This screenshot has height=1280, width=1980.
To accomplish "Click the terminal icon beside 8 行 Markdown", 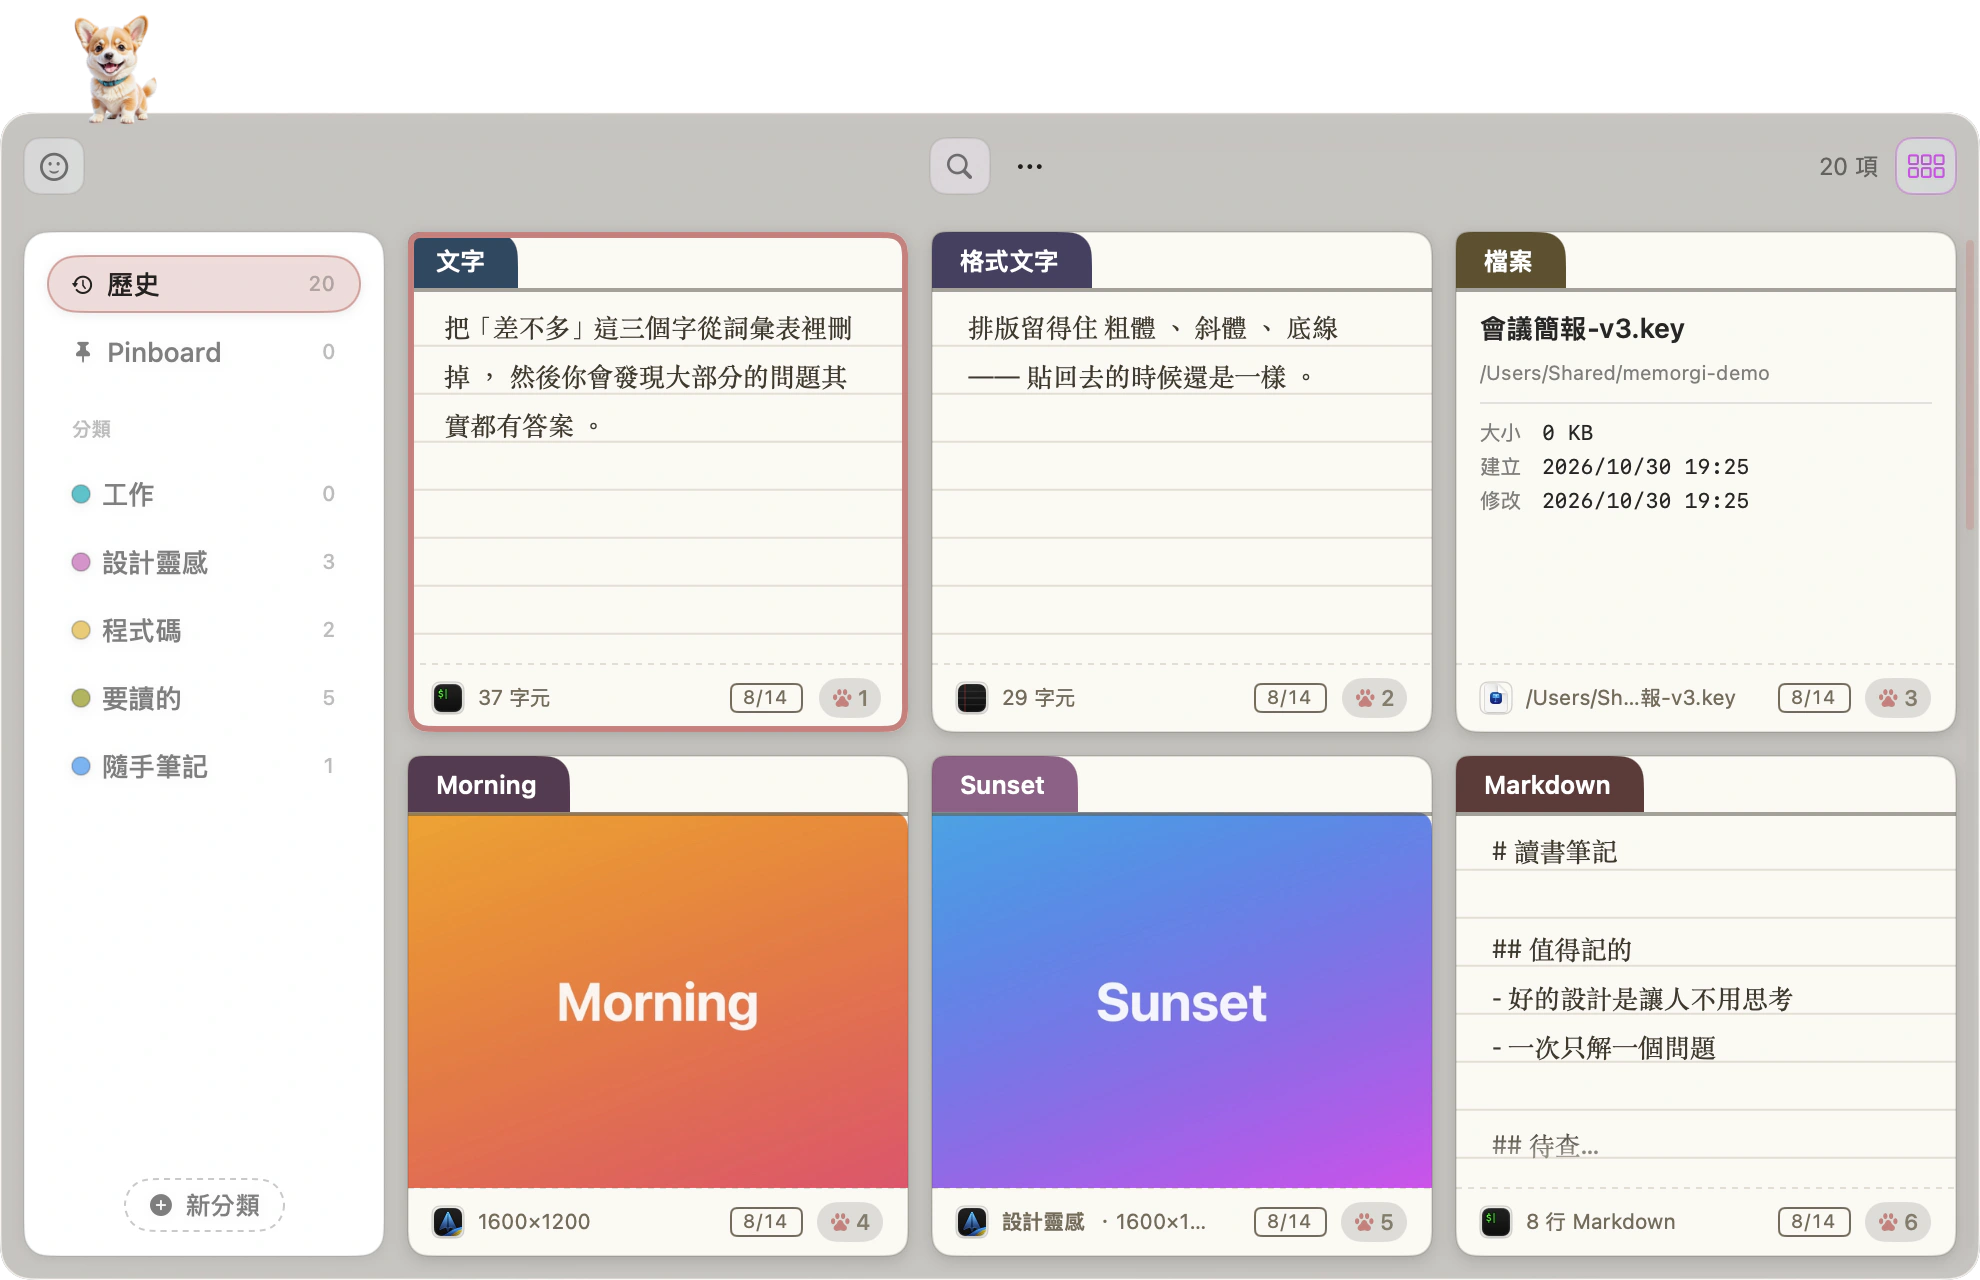I will pyautogui.click(x=1496, y=1222).
